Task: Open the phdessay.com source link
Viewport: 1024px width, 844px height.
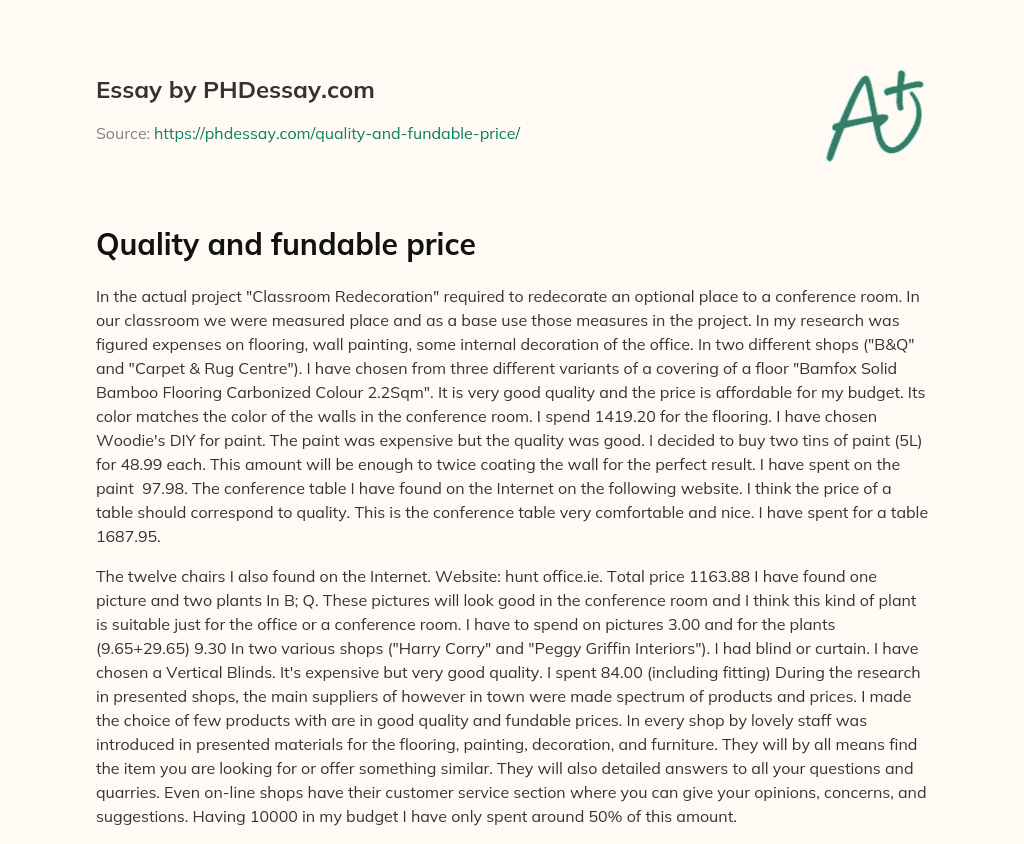Action: coord(336,133)
